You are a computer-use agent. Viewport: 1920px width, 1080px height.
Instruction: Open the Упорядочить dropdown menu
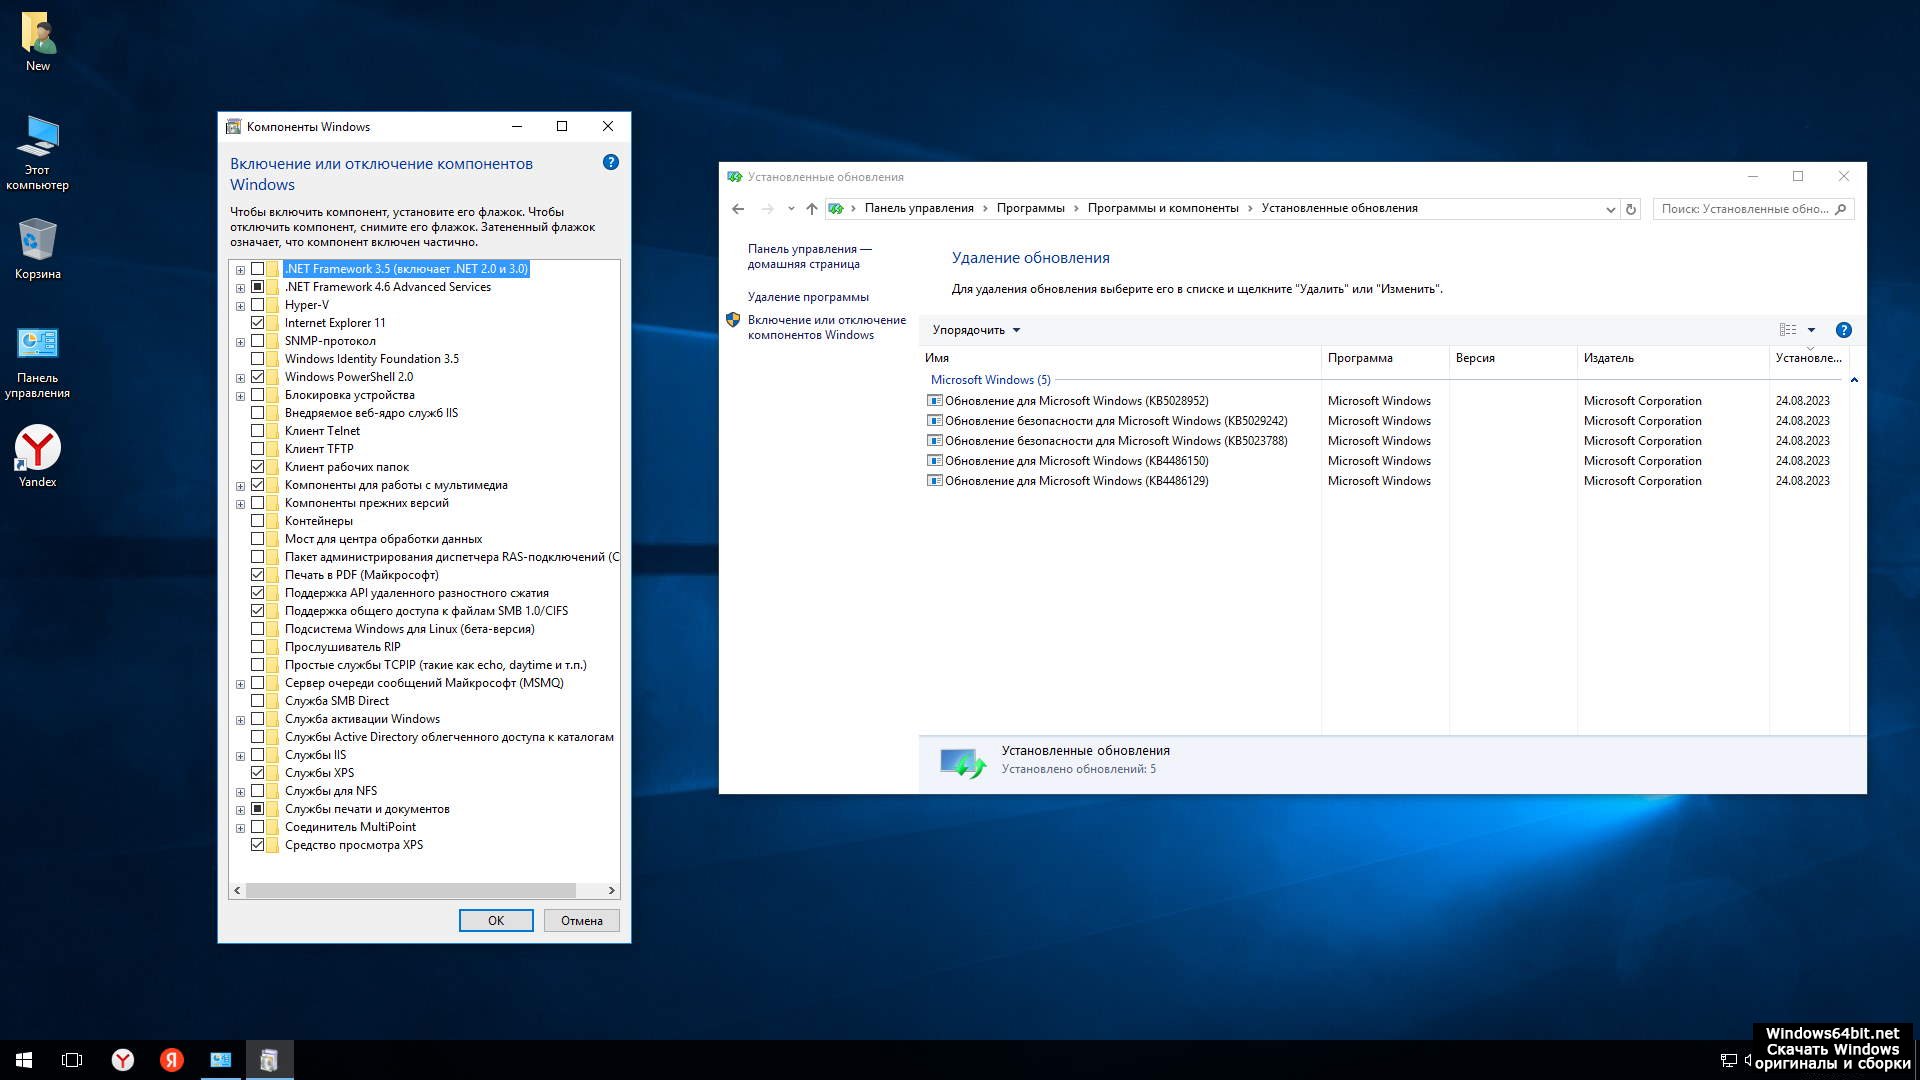tap(975, 330)
